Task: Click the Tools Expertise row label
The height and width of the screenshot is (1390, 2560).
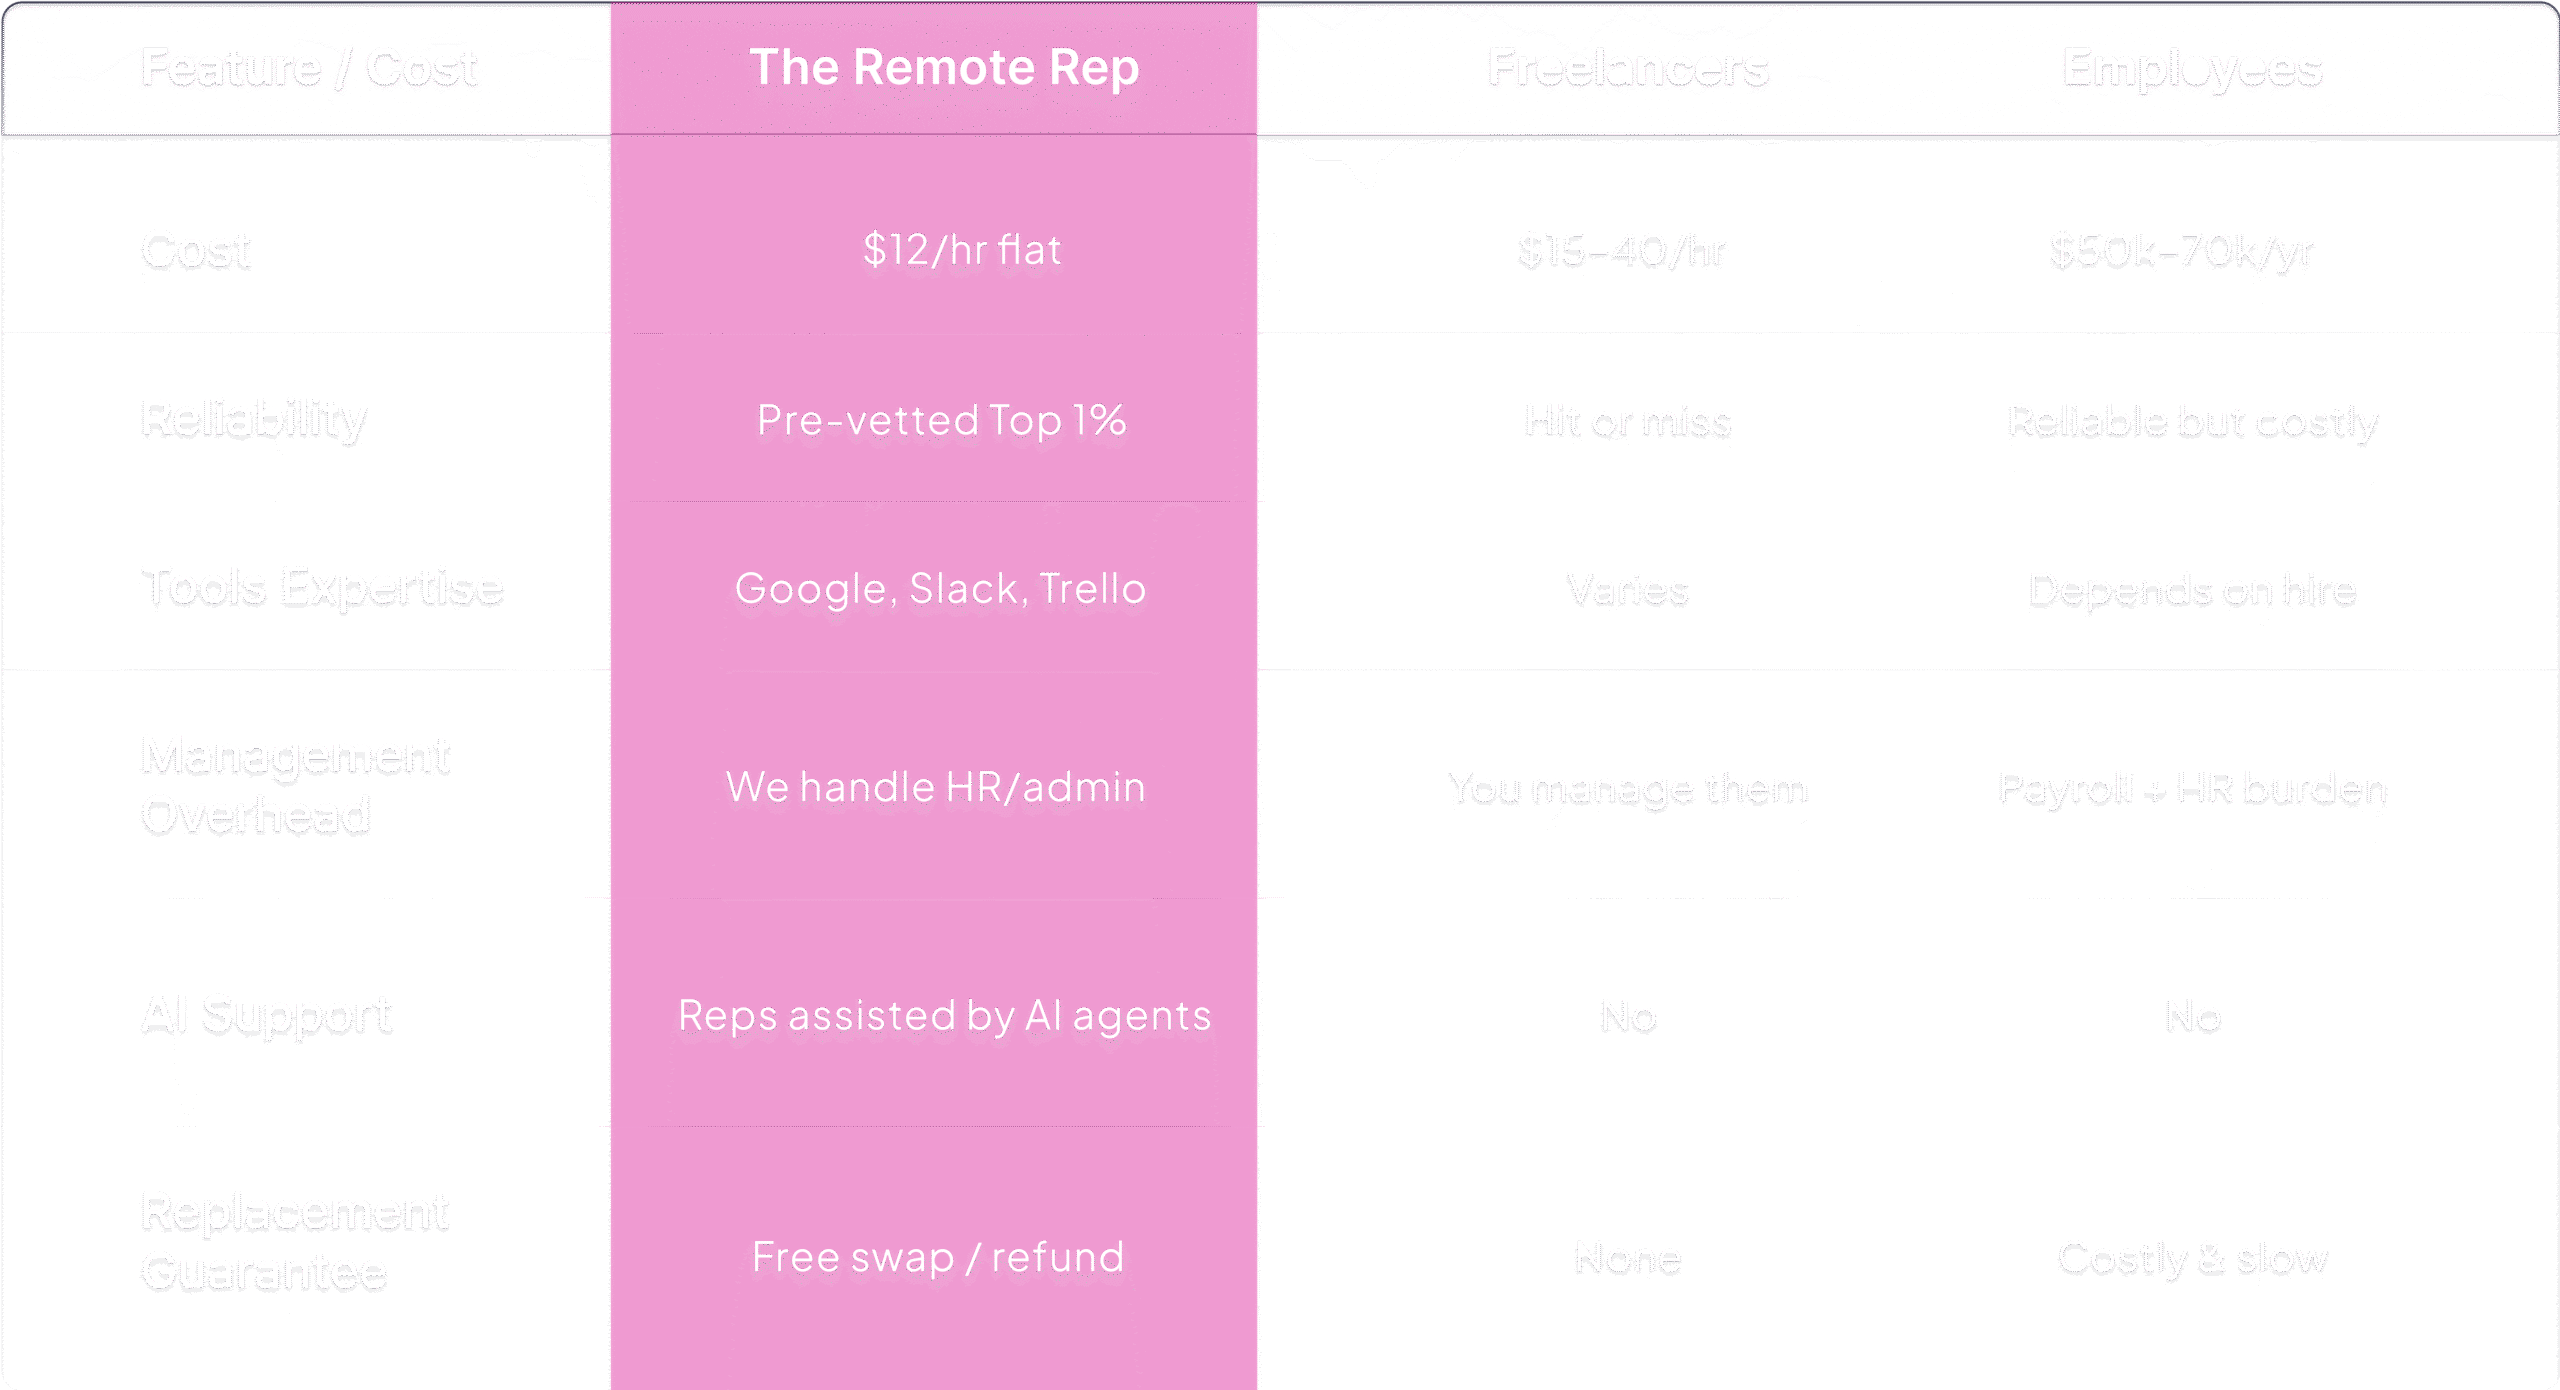Action: (322, 589)
